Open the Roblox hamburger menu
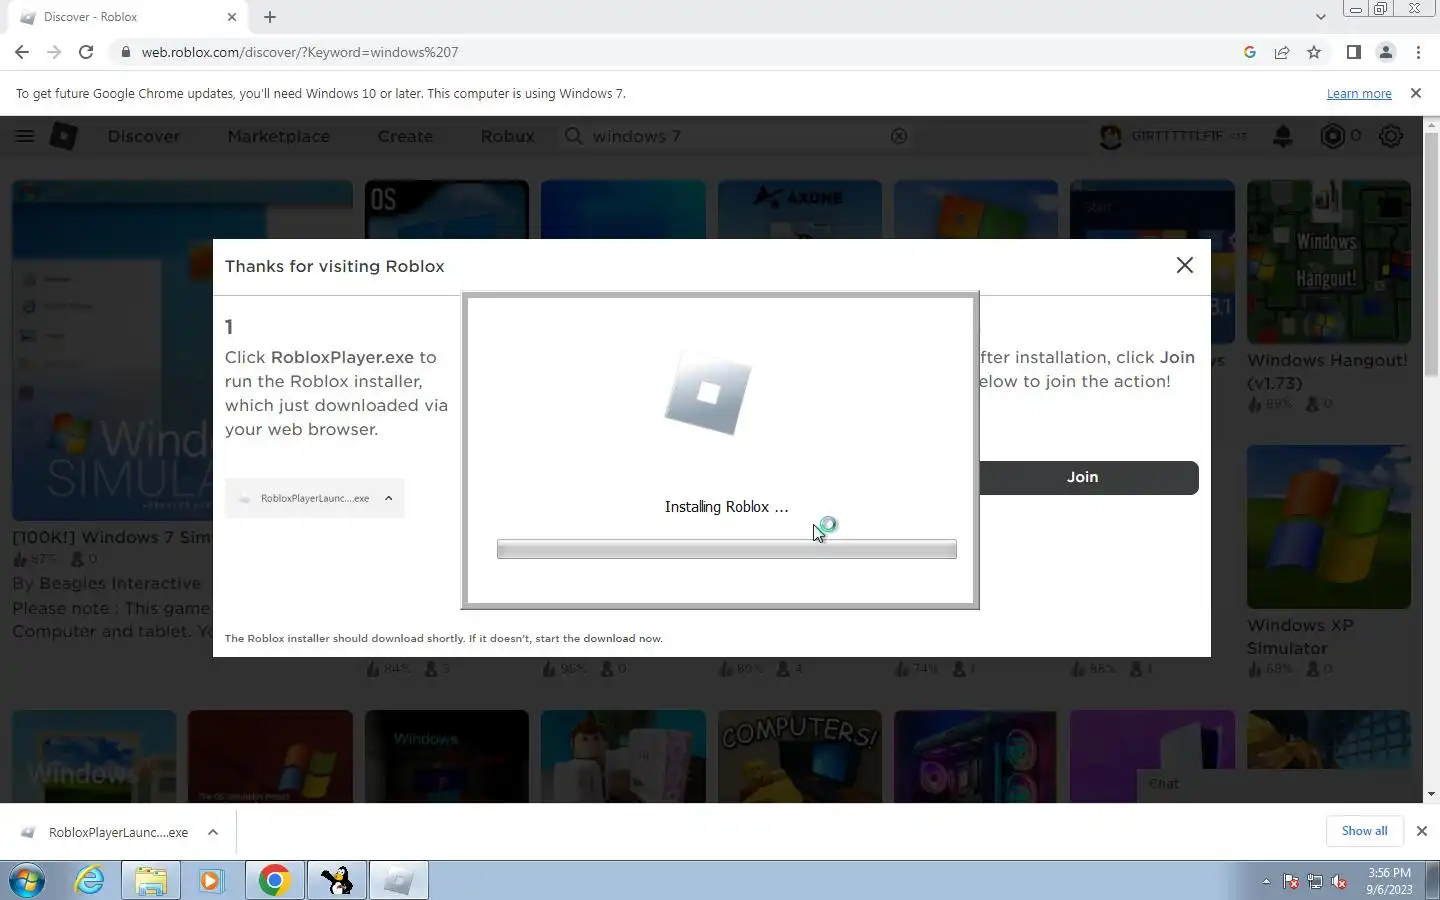Screen dimensions: 1440x900 click(24, 136)
